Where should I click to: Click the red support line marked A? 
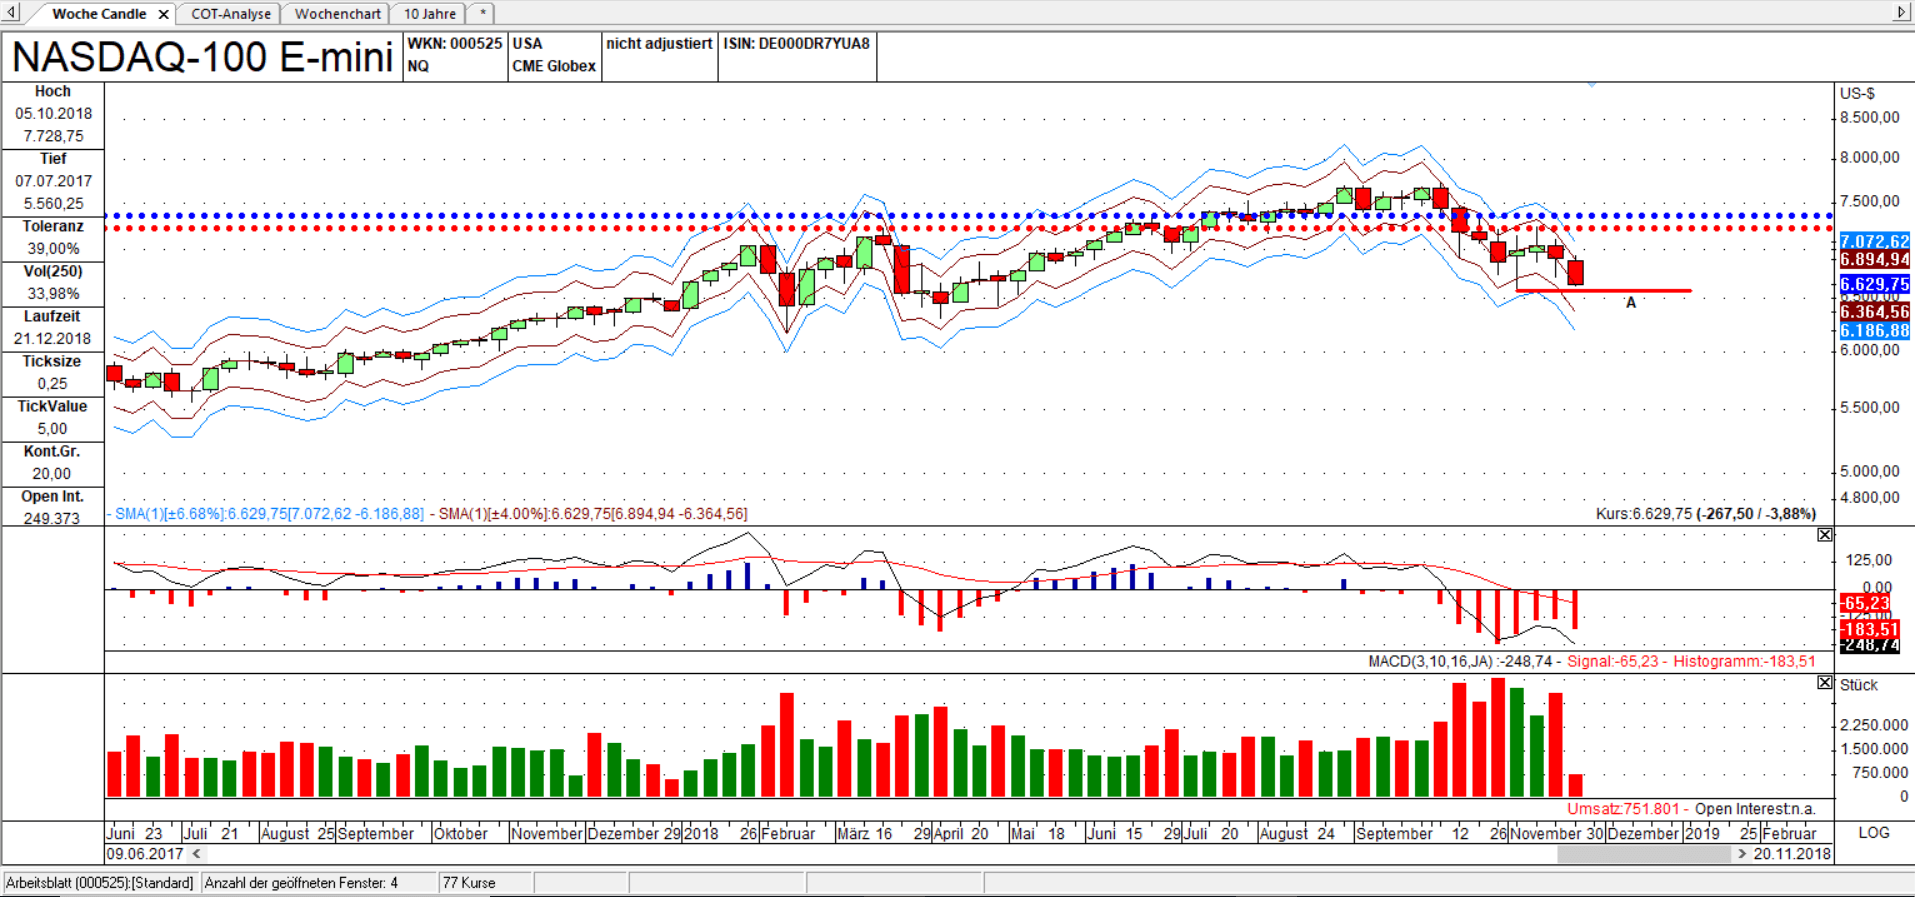coord(1604,291)
